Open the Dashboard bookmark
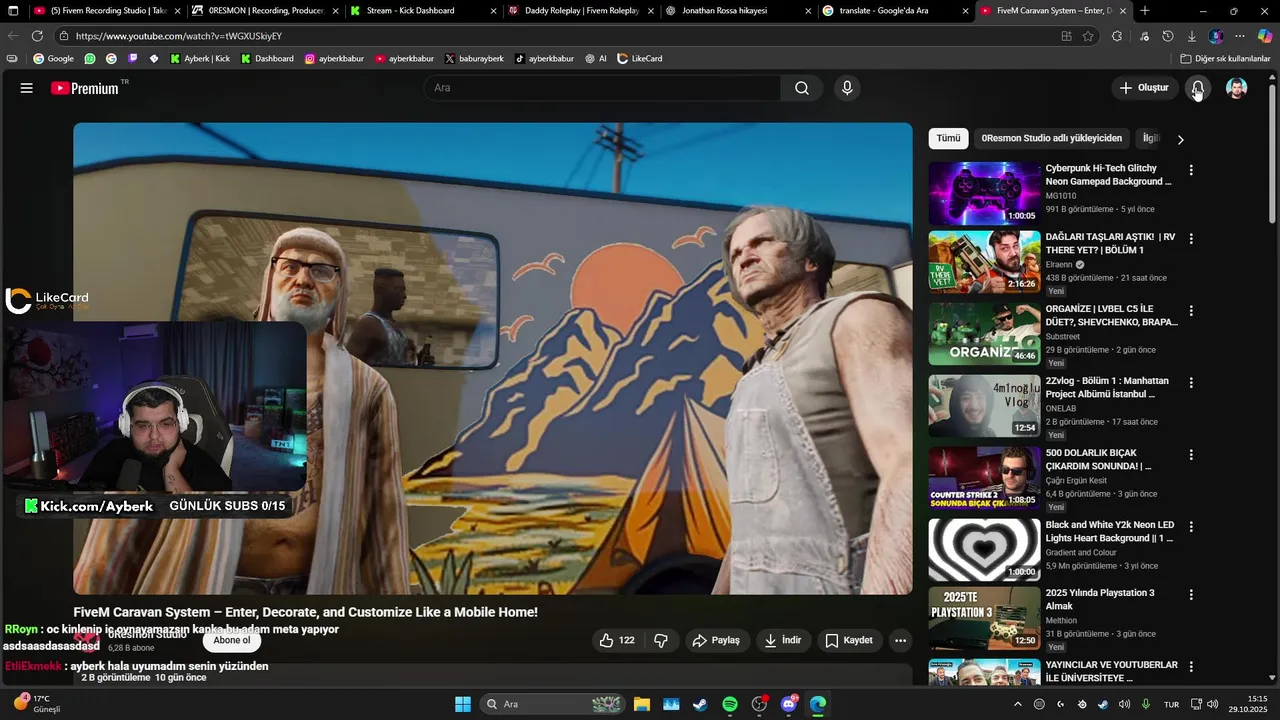The image size is (1280, 720). coord(267,59)
